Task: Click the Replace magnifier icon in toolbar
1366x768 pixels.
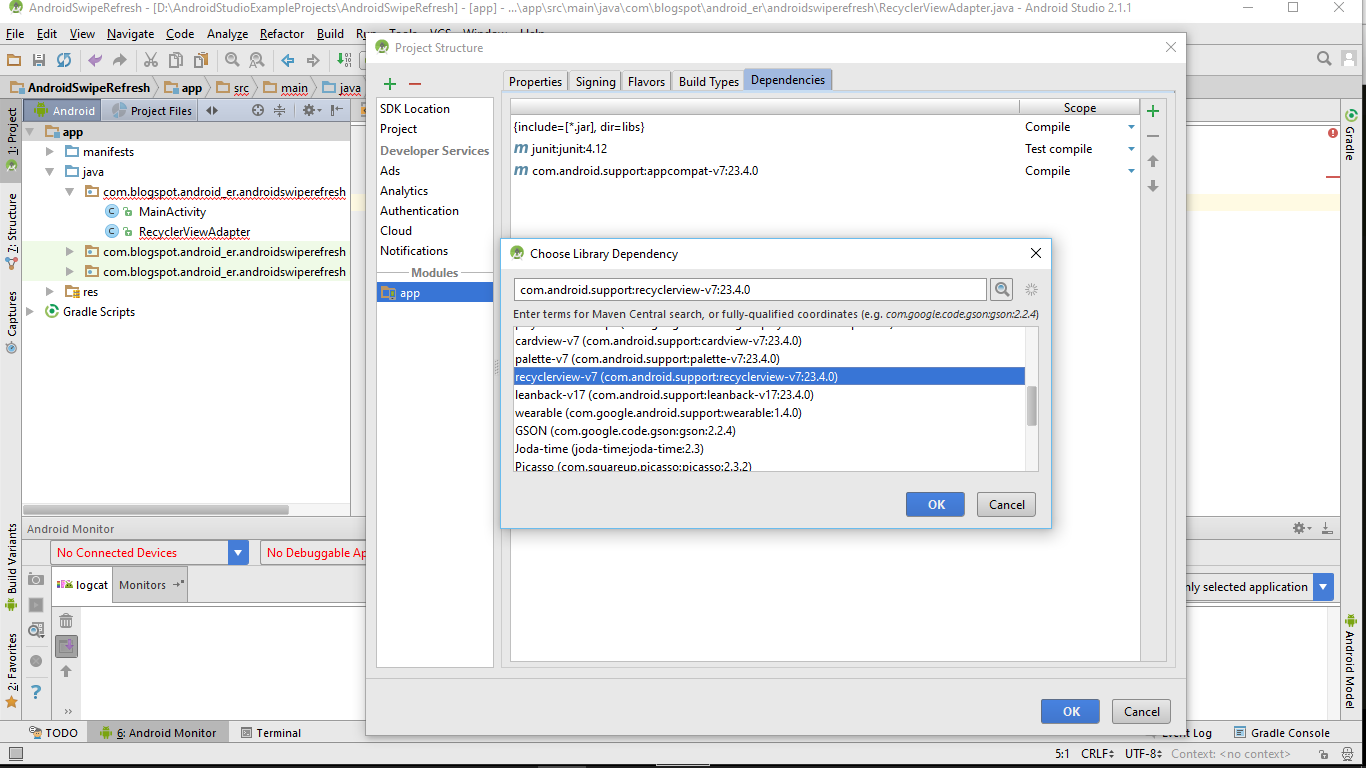Action: pyautogui.click(x=257, y=60)
